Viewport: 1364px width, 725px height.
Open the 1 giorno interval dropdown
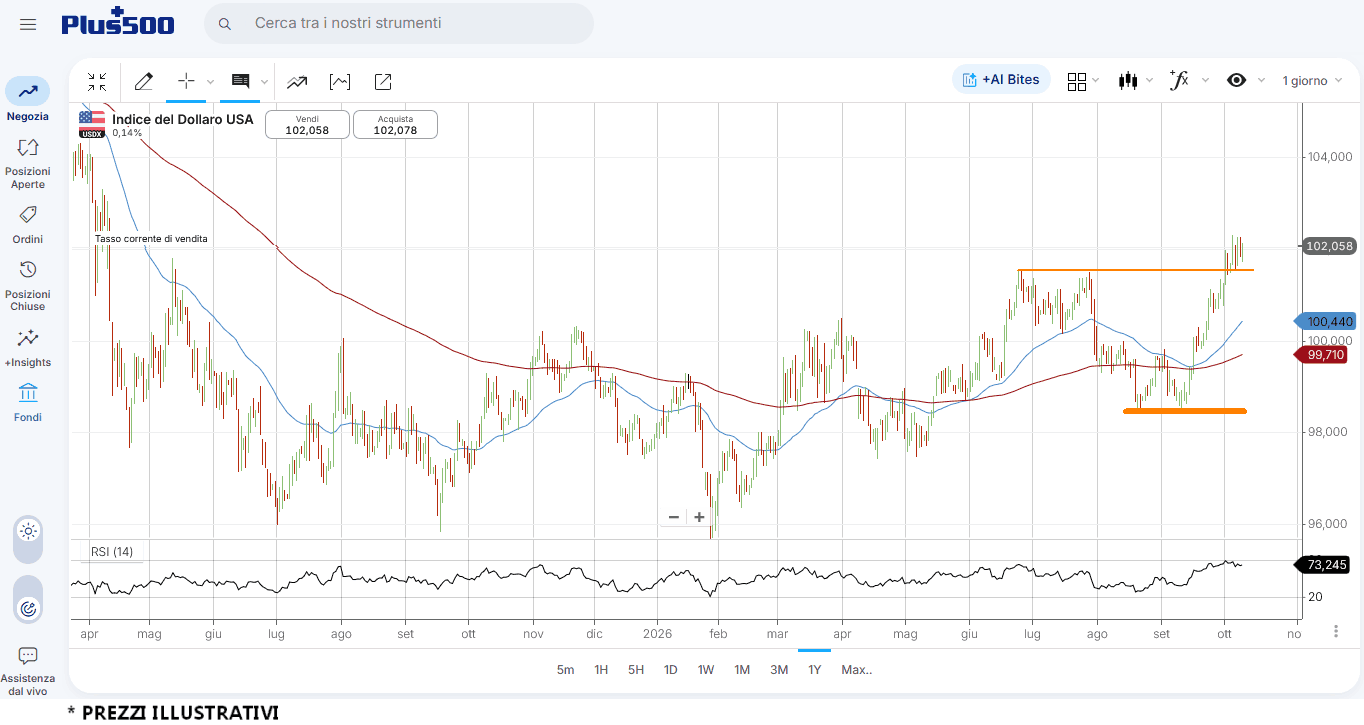tap(1312, 81)
